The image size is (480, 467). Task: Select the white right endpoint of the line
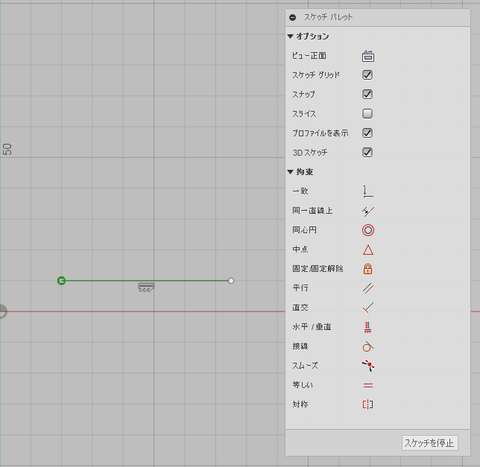[x=231, y=281]
